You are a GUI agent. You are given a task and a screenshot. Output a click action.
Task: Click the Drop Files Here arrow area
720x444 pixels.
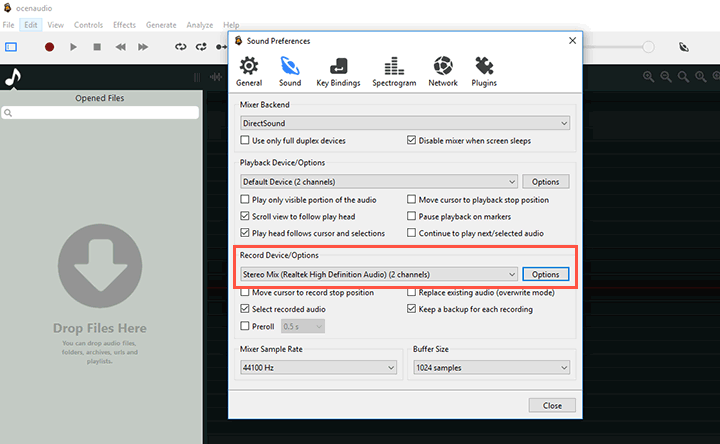coord(100,266)
